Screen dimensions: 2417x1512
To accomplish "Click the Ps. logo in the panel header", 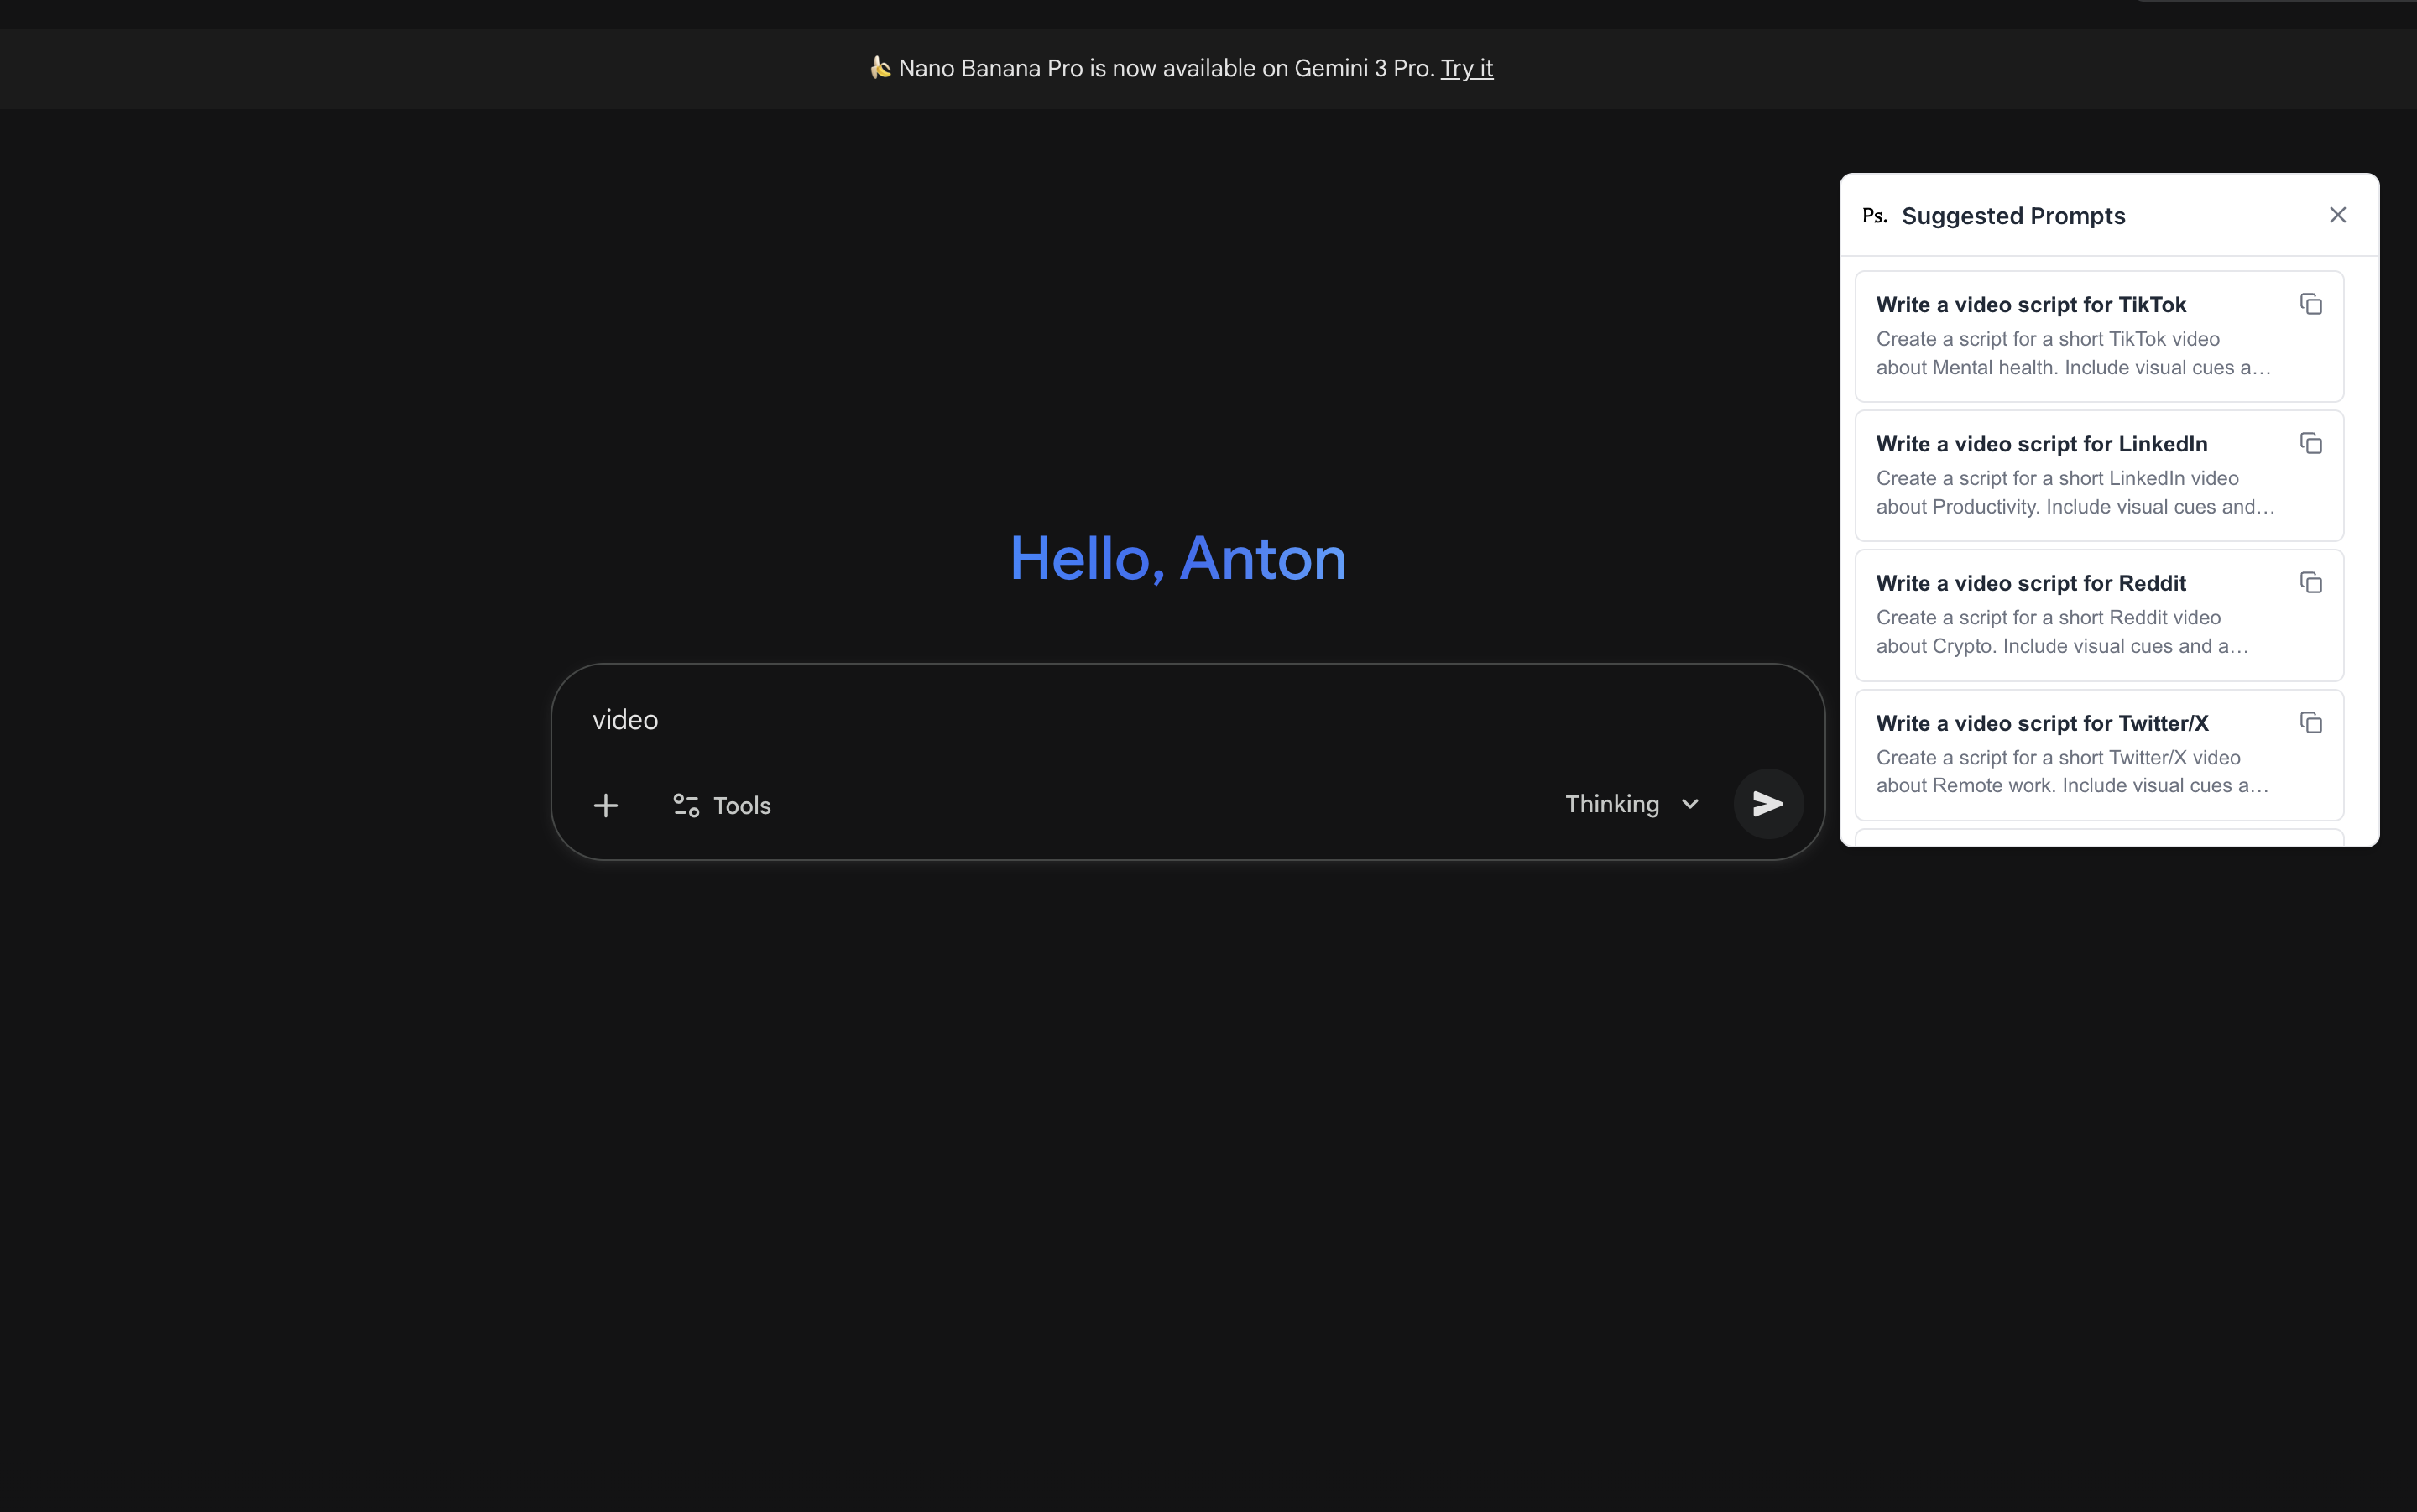I will (x=1873, y=215).
